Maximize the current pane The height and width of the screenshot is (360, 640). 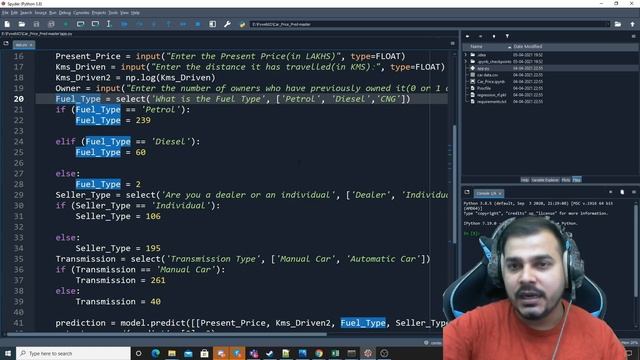point(212,24)
